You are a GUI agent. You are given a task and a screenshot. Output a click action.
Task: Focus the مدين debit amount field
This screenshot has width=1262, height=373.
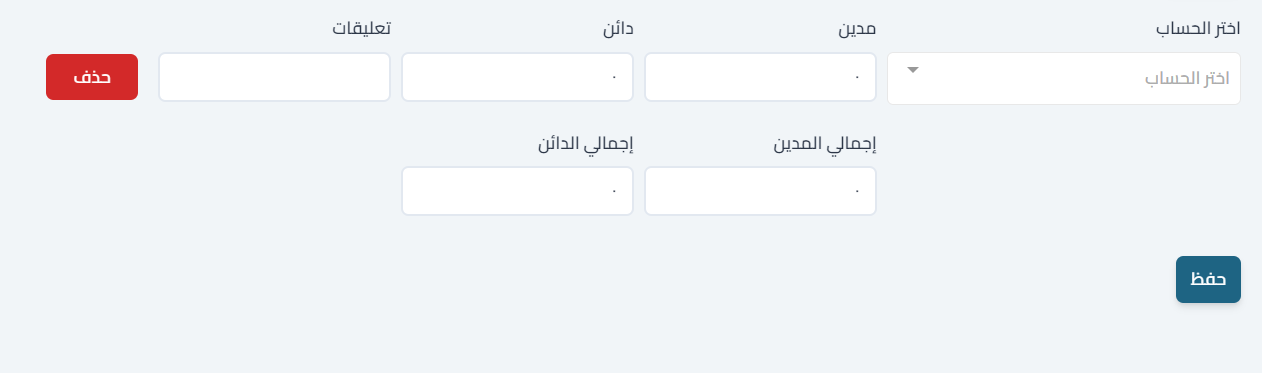[x=760, y=77]
